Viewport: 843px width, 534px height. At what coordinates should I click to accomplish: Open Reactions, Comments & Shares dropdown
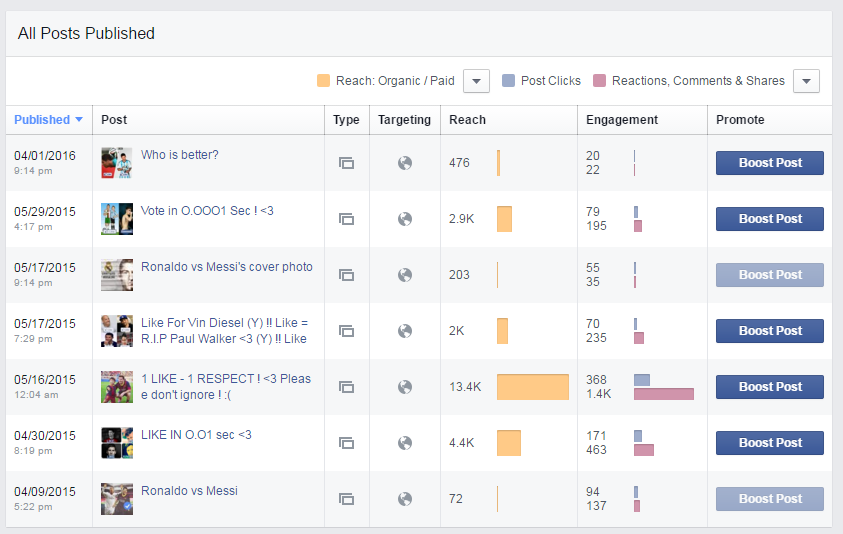coord(806,81)
